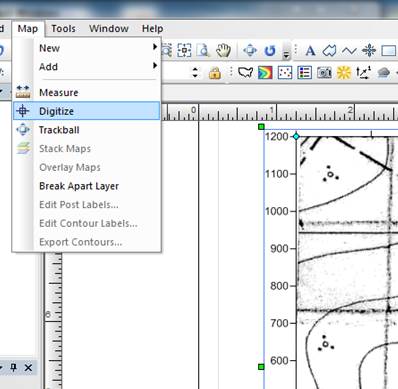Viewport: 398px width, 389px height.
Task: Close the docked panel with the X
Action: (28, 368)
